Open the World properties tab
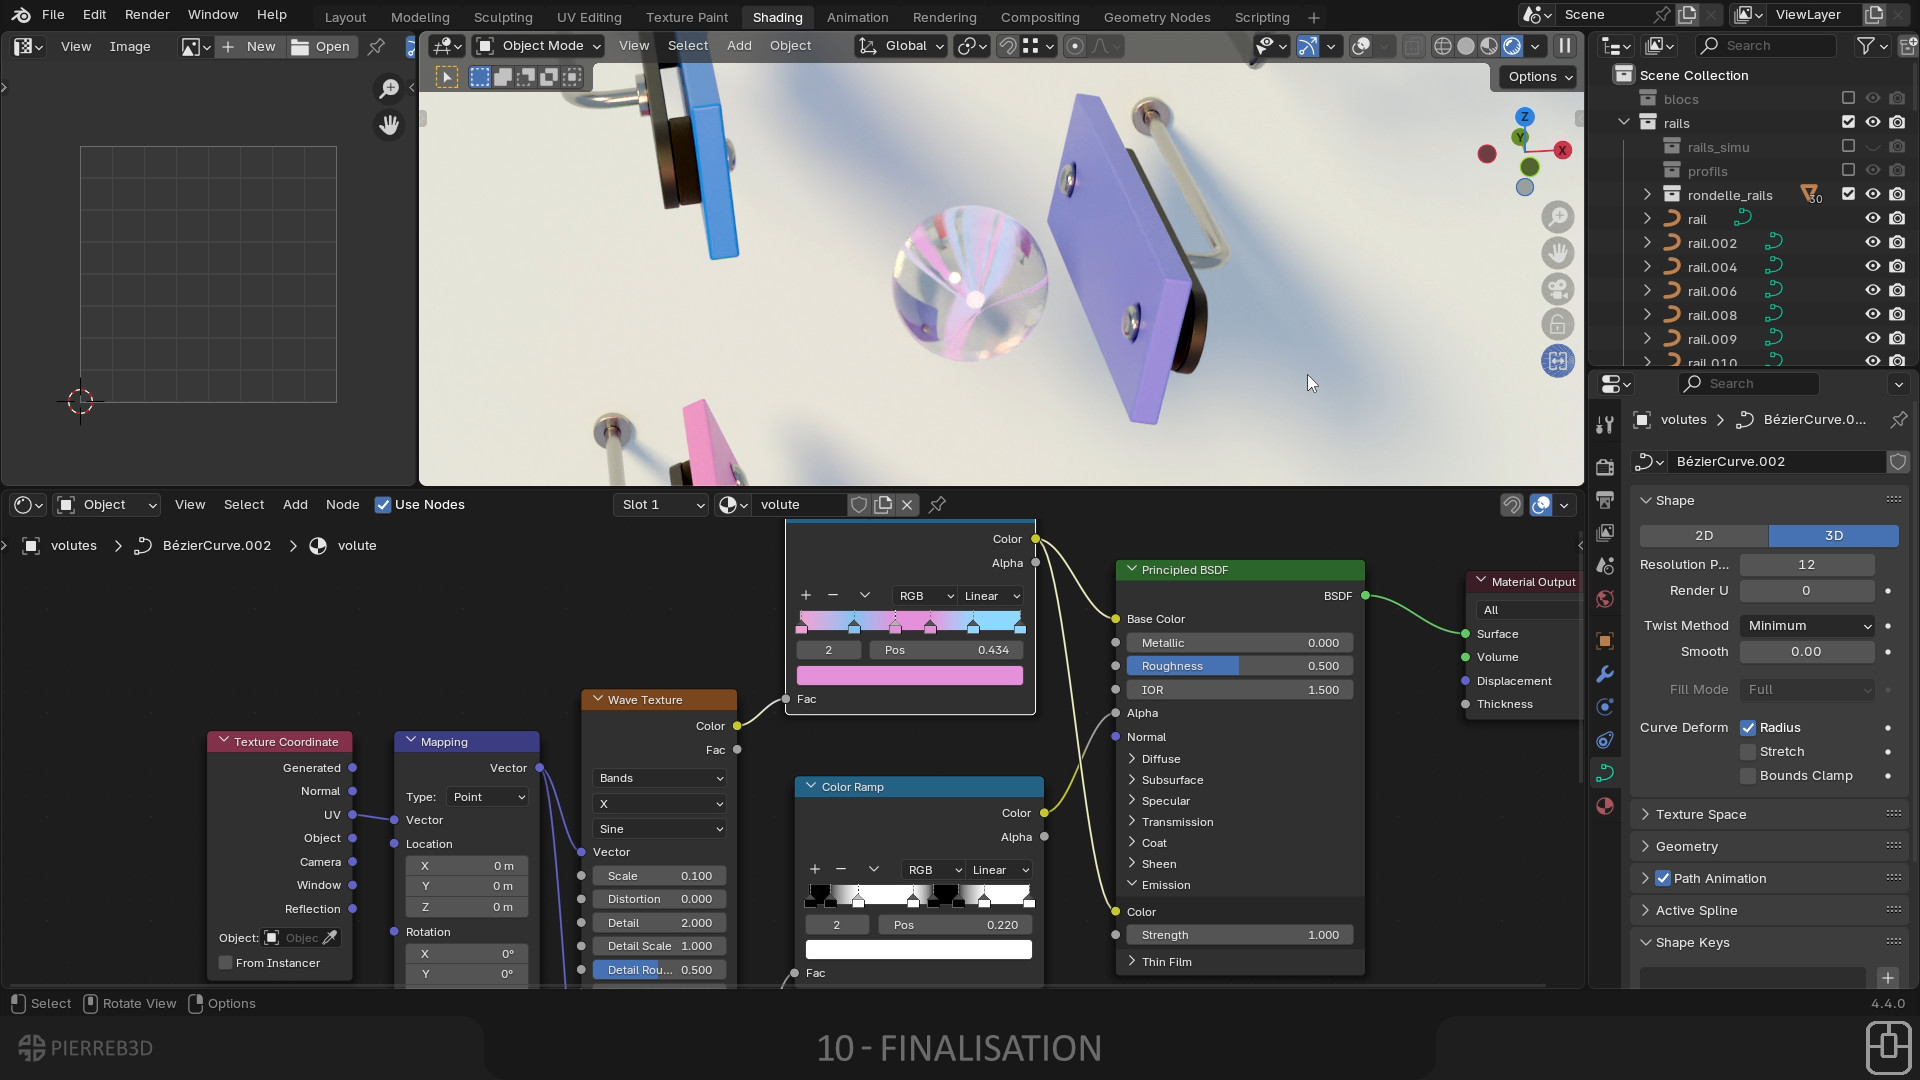 click(1605, 599)
